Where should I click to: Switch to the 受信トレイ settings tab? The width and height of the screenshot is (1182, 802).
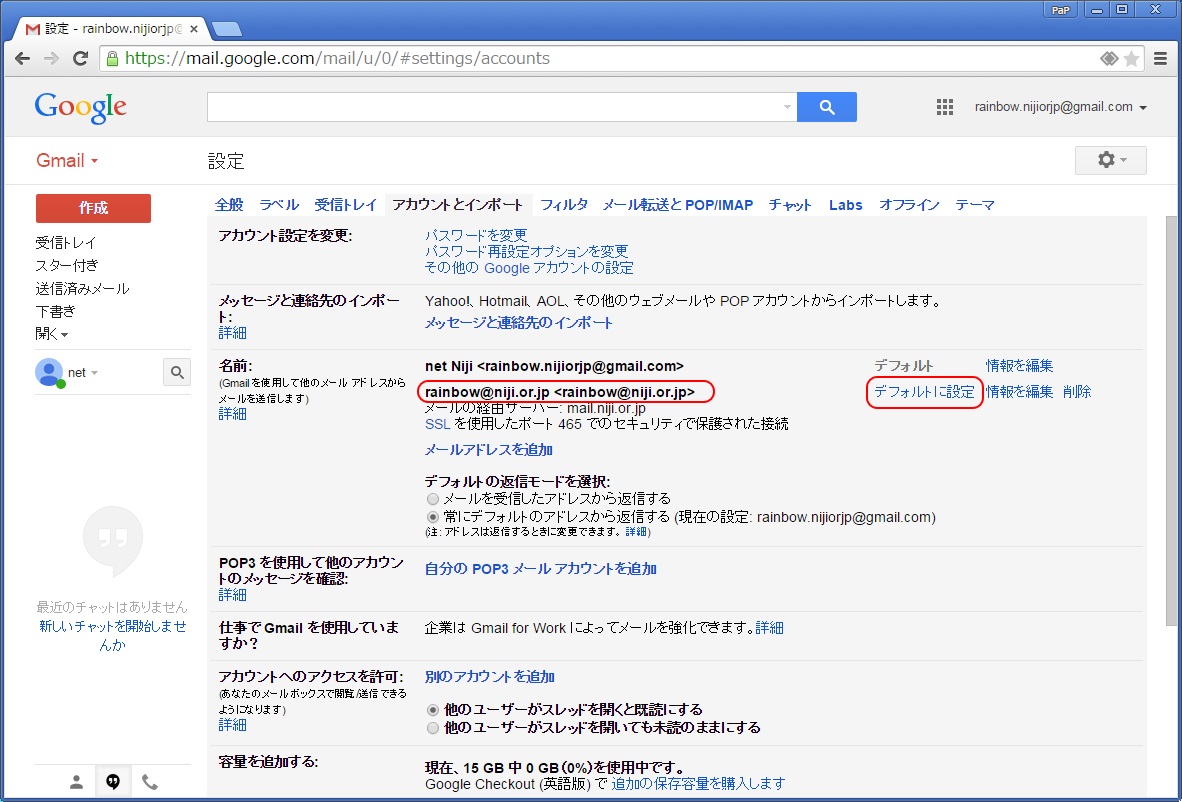pyautogui.click(x=346, y=205)
